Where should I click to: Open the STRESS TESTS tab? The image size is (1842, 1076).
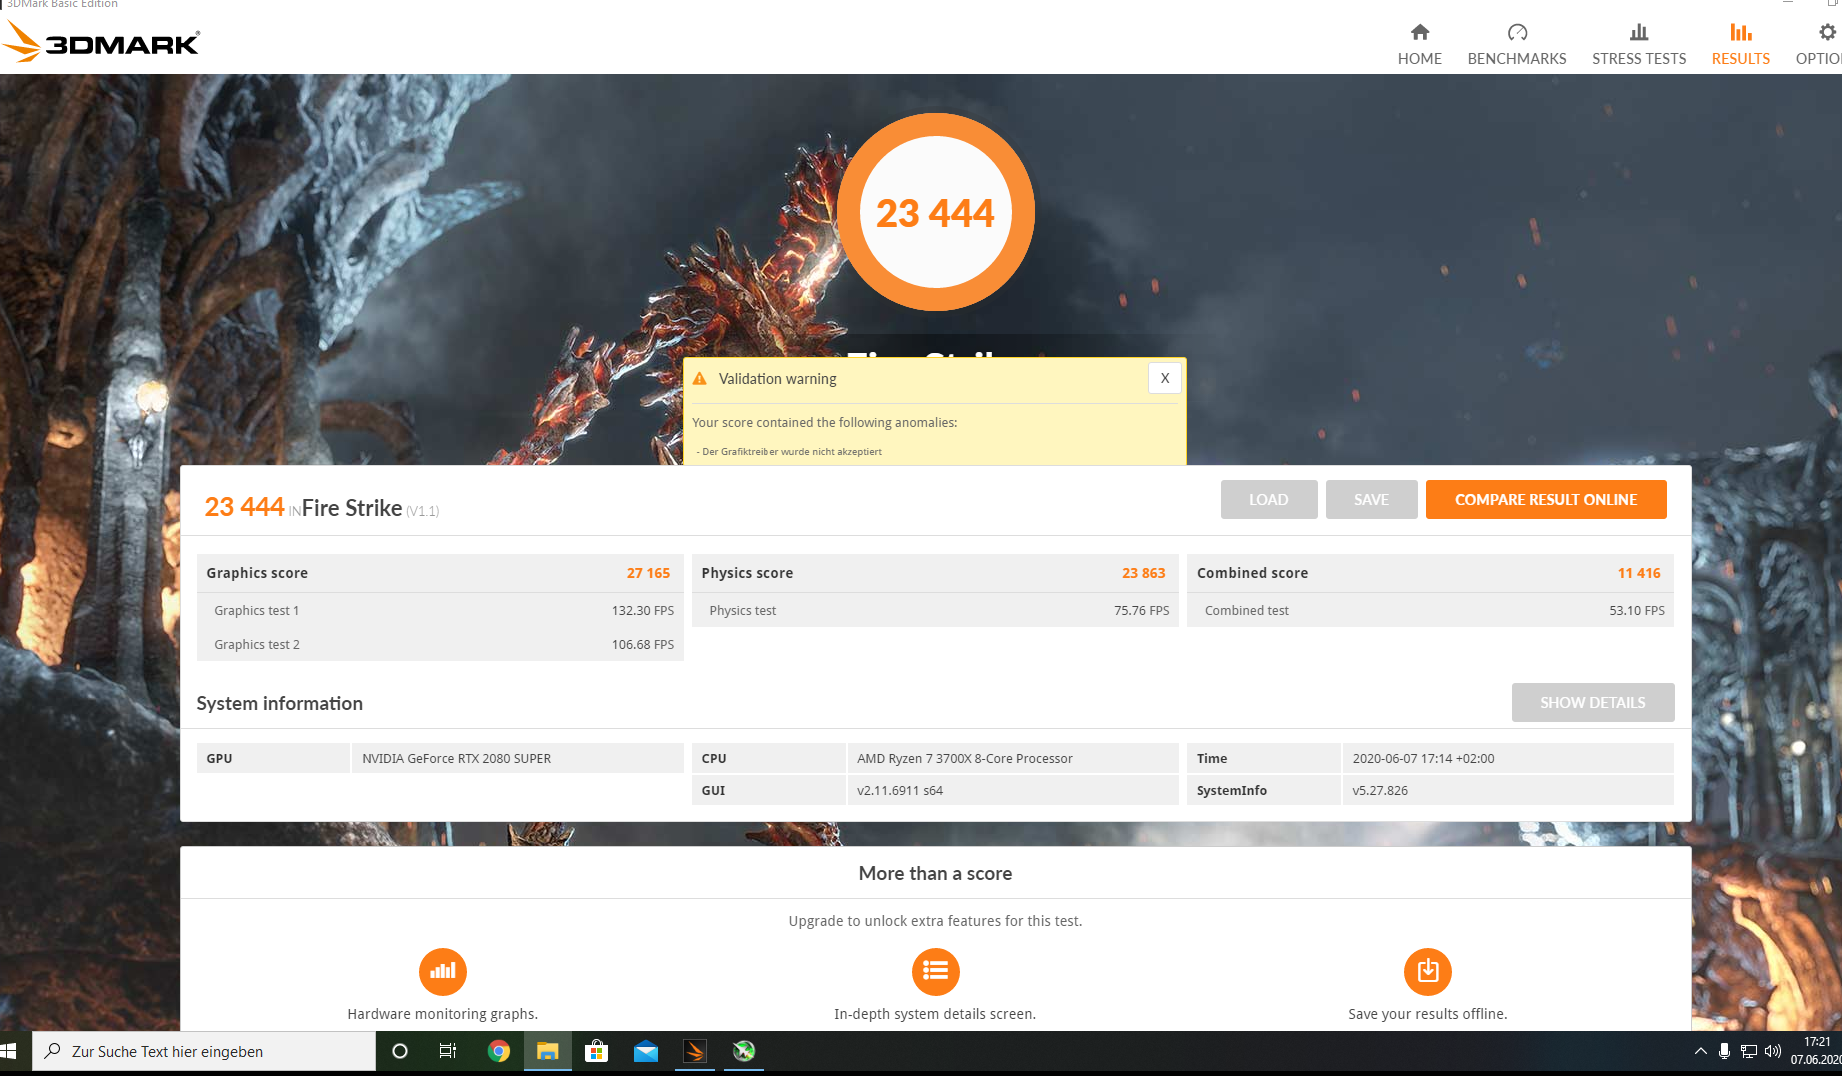[x=1638, y=45]
